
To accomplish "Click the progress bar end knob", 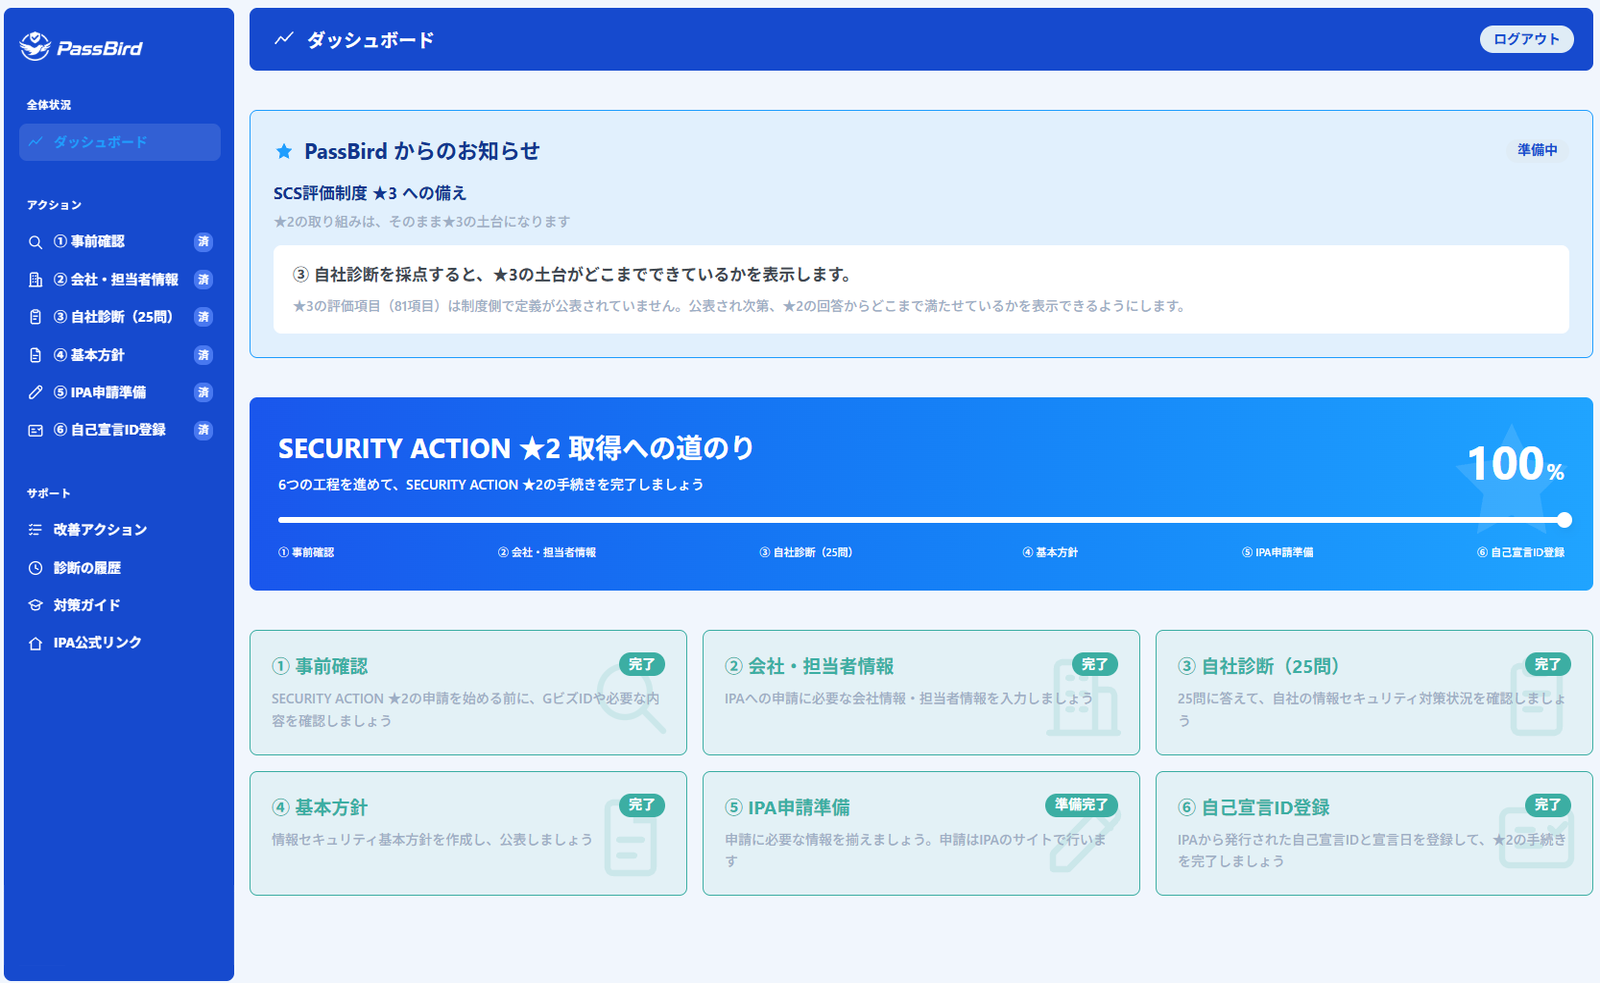I will coord(1564,520).
